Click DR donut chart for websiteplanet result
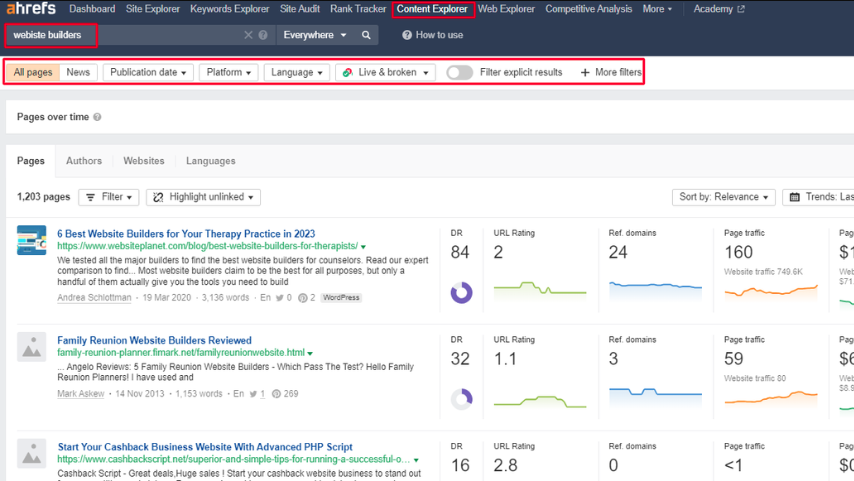Image resolution: width=854 pixels, height=481 pixels. (x=461, y=293)
